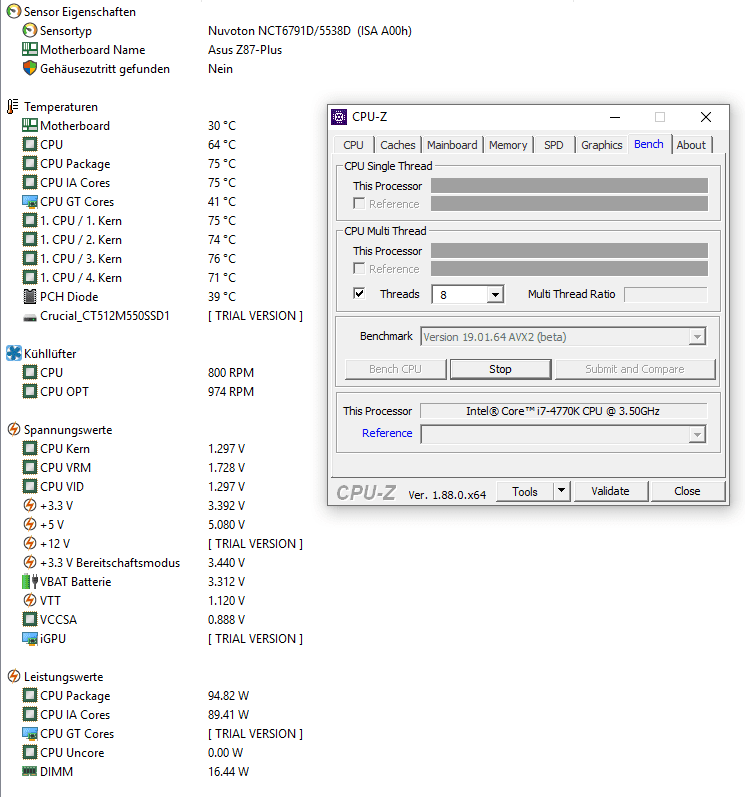Stop the running benchmark
Viewport: 745px width, 797px height.
[501, 369]
